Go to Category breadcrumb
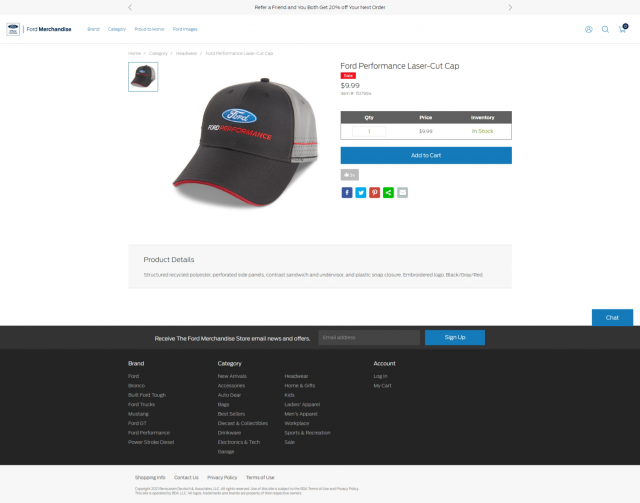The width and height of the screenshot is (640, 503). tap(158, 53)
